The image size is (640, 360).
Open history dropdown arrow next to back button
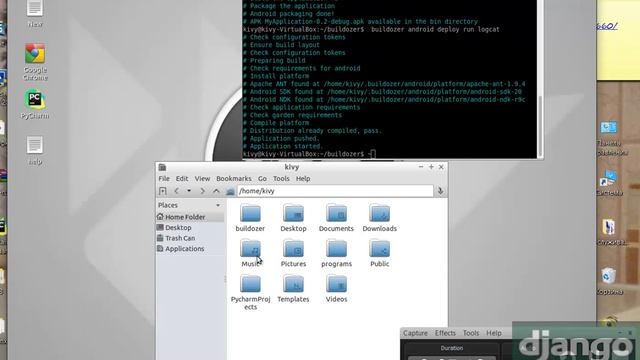click(189, 191)
